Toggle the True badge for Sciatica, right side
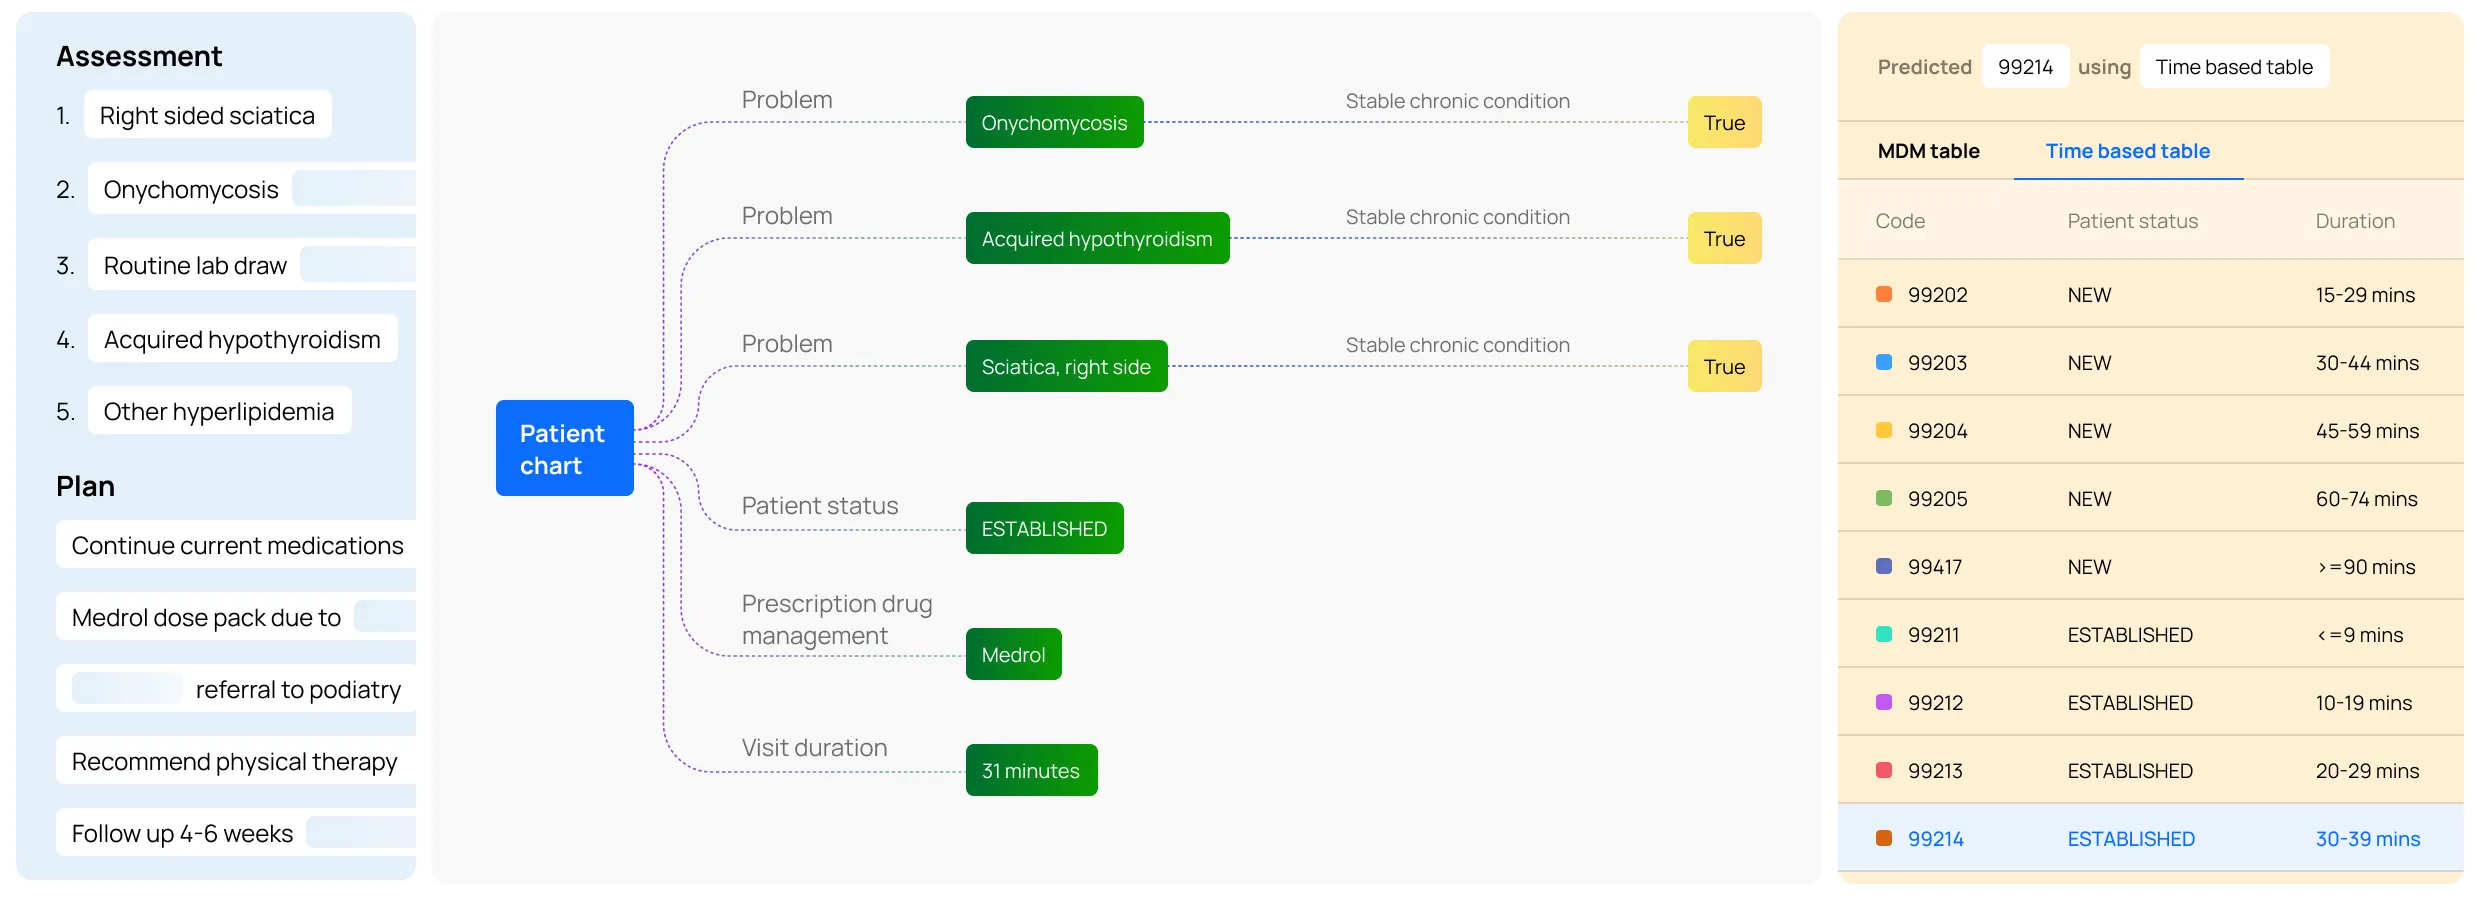The width and height of the screenshot is (2480, 900). tap(1724, 366)
